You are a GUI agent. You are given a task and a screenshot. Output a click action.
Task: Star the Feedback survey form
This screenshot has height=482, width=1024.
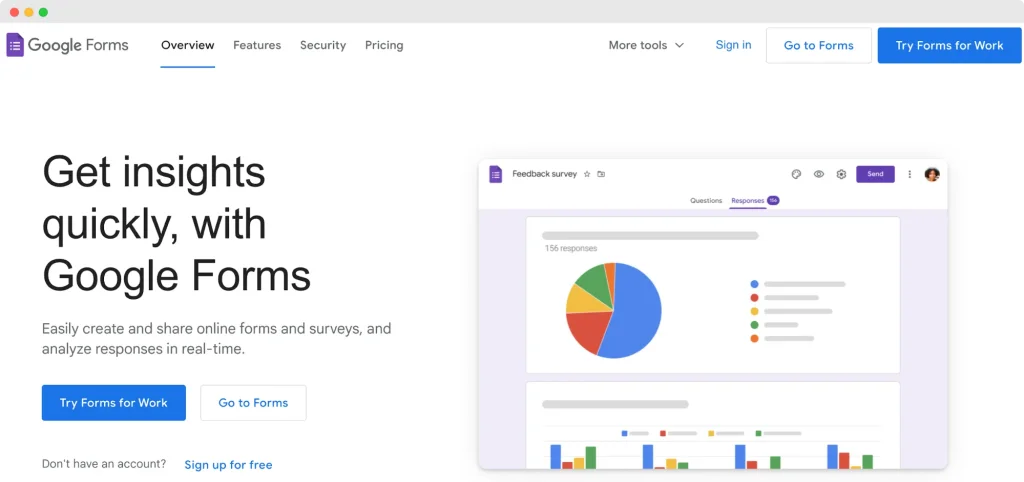587,174
